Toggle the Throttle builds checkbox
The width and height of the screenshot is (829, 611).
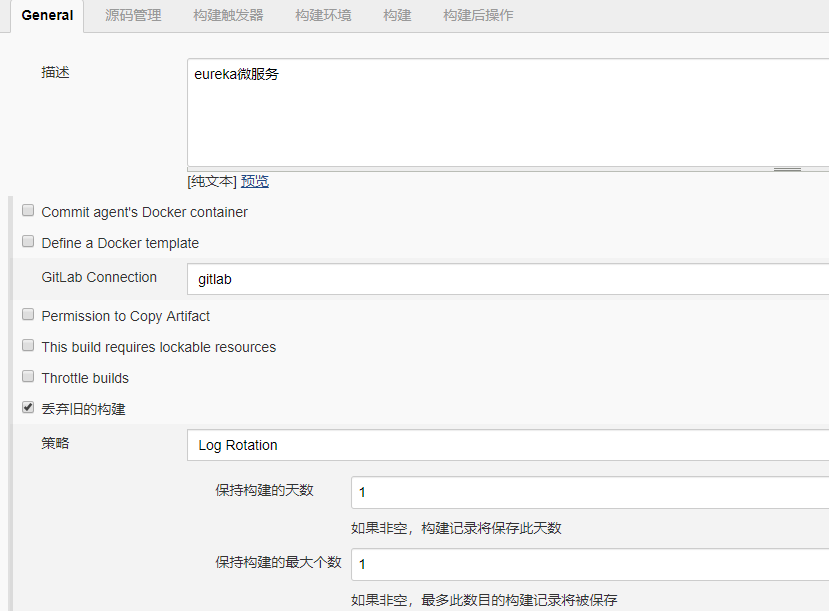click(x=28, y=376)
